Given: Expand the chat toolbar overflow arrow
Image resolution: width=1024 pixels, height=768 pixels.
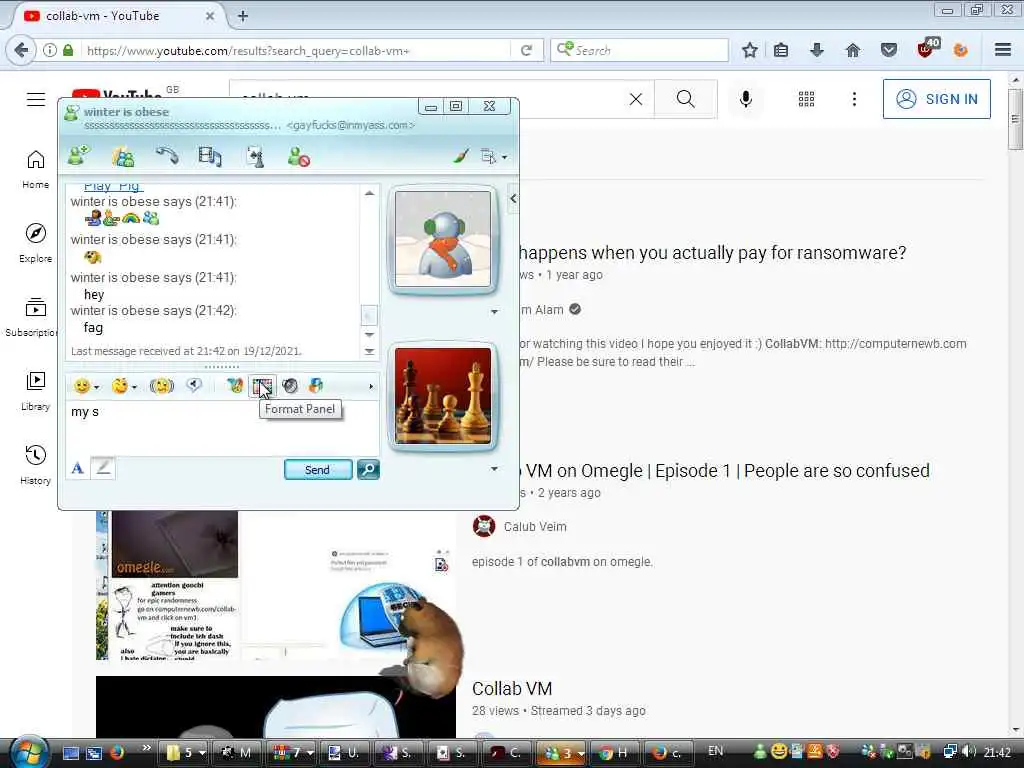Looking at the screenshot, I should point(371,387).
